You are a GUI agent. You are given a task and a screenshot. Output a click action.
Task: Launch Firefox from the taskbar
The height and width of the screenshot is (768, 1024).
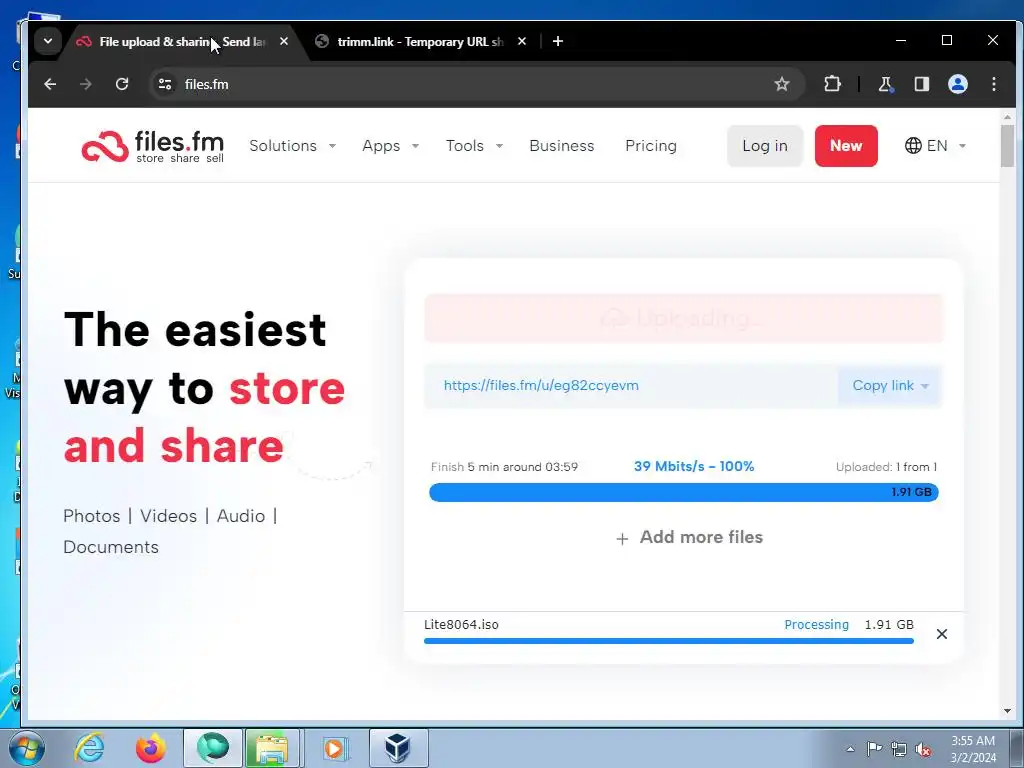click(x=150, y=748)
